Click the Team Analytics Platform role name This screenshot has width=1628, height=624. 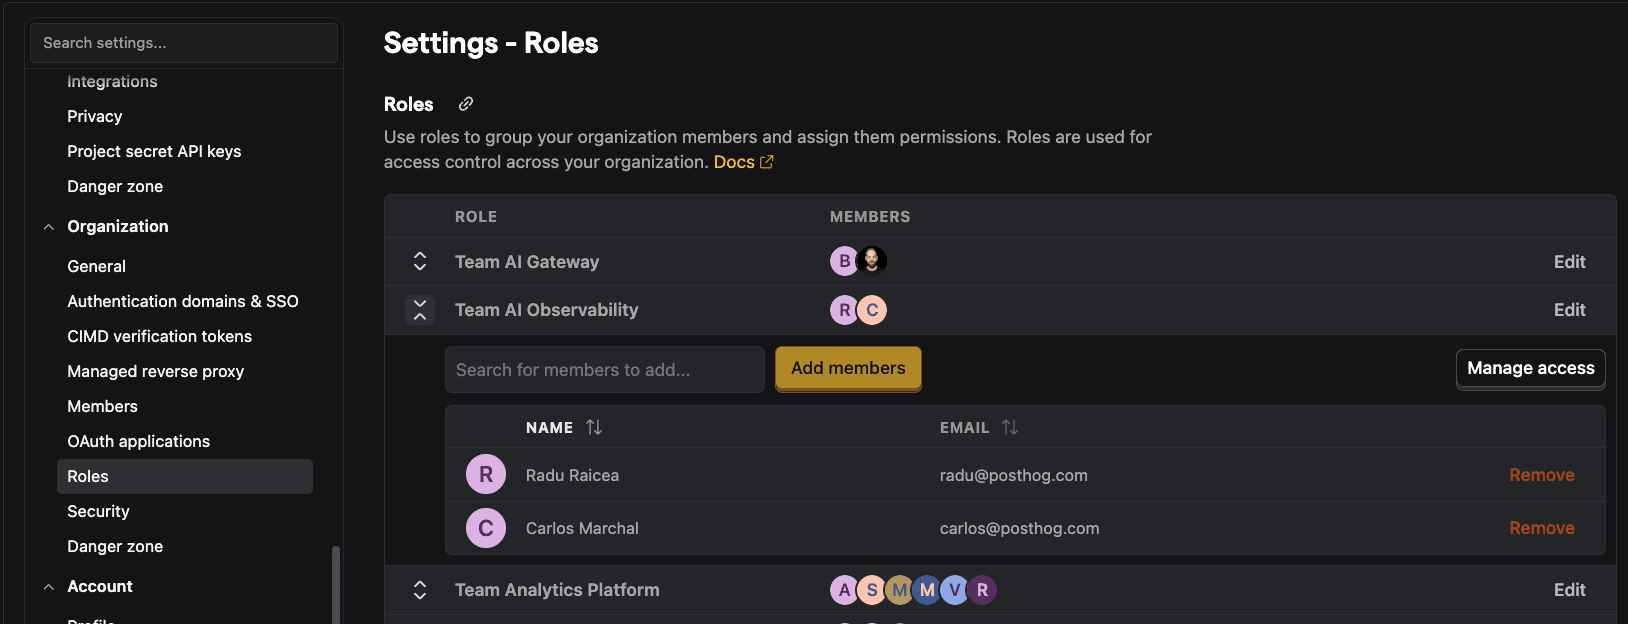point(557,590)
